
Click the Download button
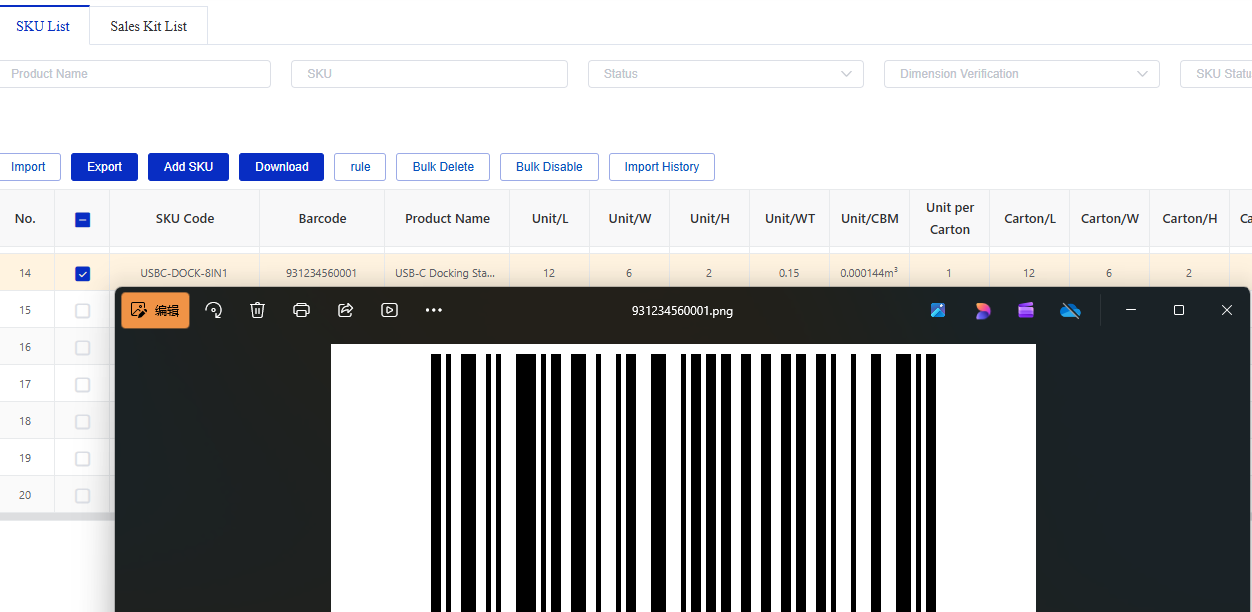(x=282, y=167)
